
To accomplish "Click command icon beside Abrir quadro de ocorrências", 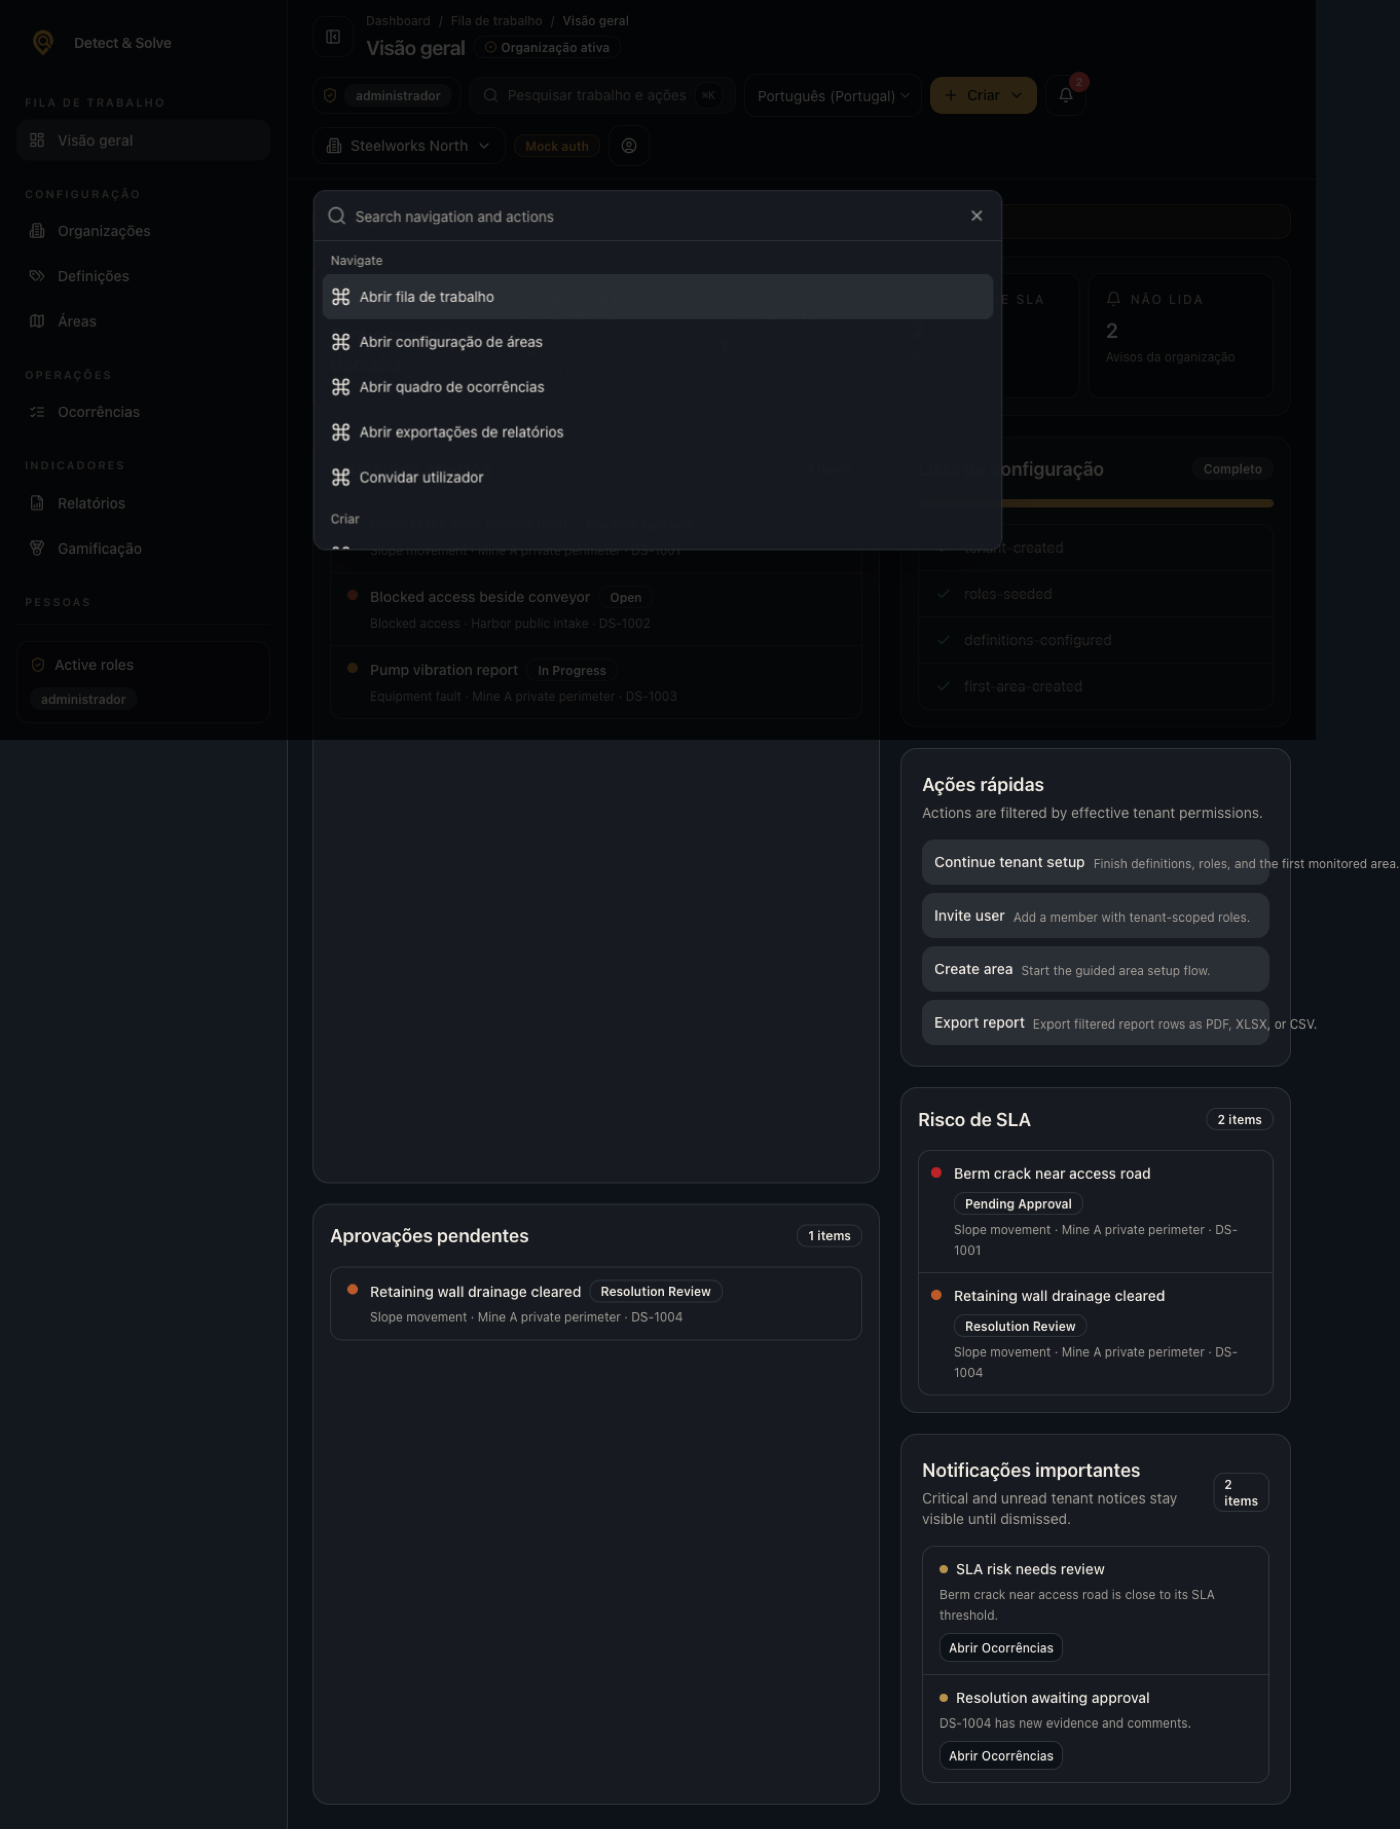I will pyautogui.click(x=341, y=387).
